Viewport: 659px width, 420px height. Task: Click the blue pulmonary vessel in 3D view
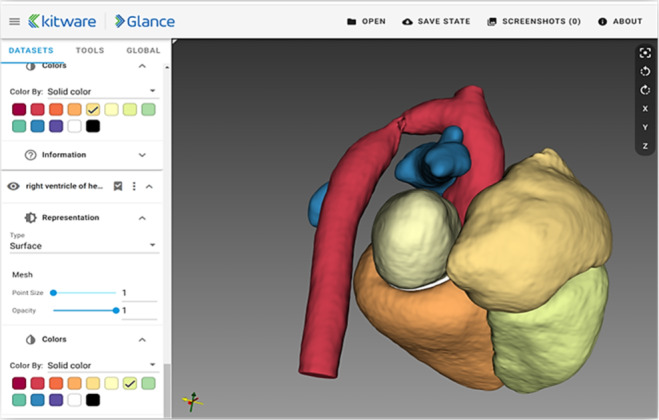click(x=435, y=162)
